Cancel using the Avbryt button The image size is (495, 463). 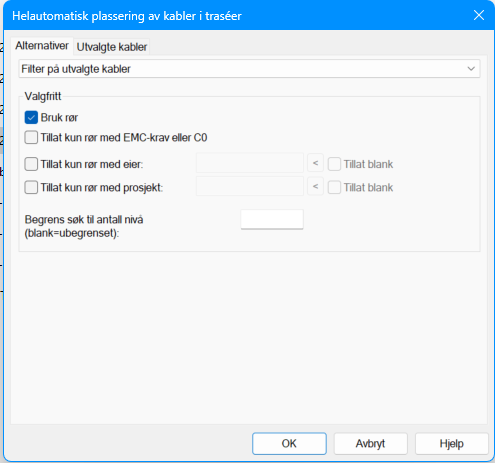point(370,444)
